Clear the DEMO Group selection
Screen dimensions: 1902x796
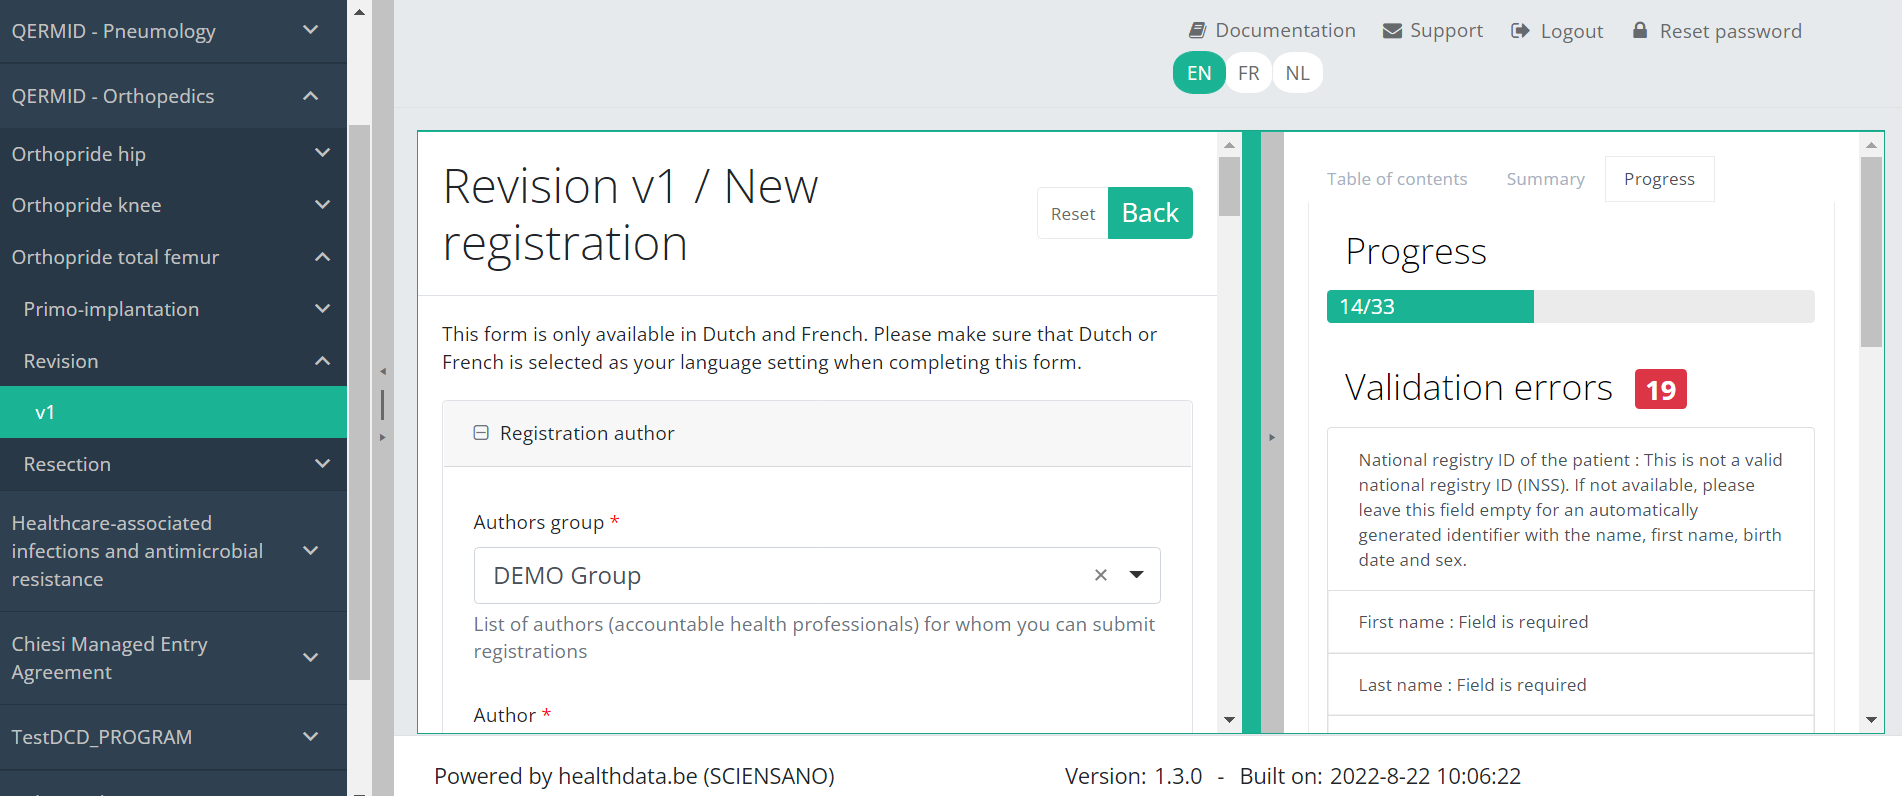click(x=1100, y=575)
